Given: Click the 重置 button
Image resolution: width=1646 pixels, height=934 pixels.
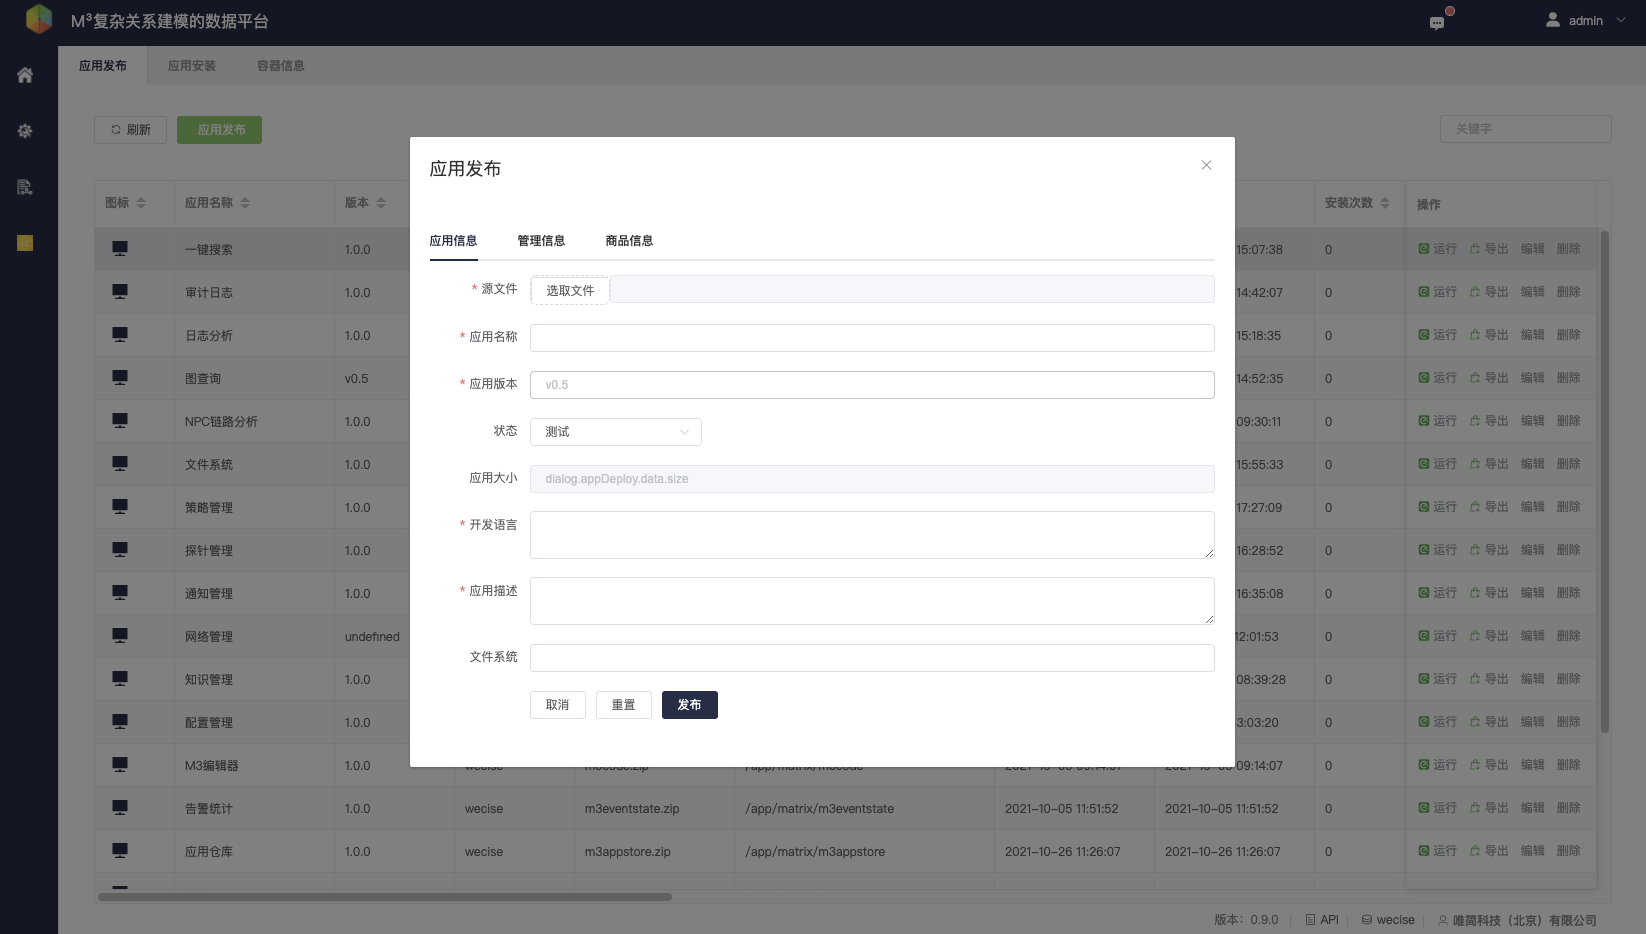Looking at the screenshot, I should click(623, 705).
